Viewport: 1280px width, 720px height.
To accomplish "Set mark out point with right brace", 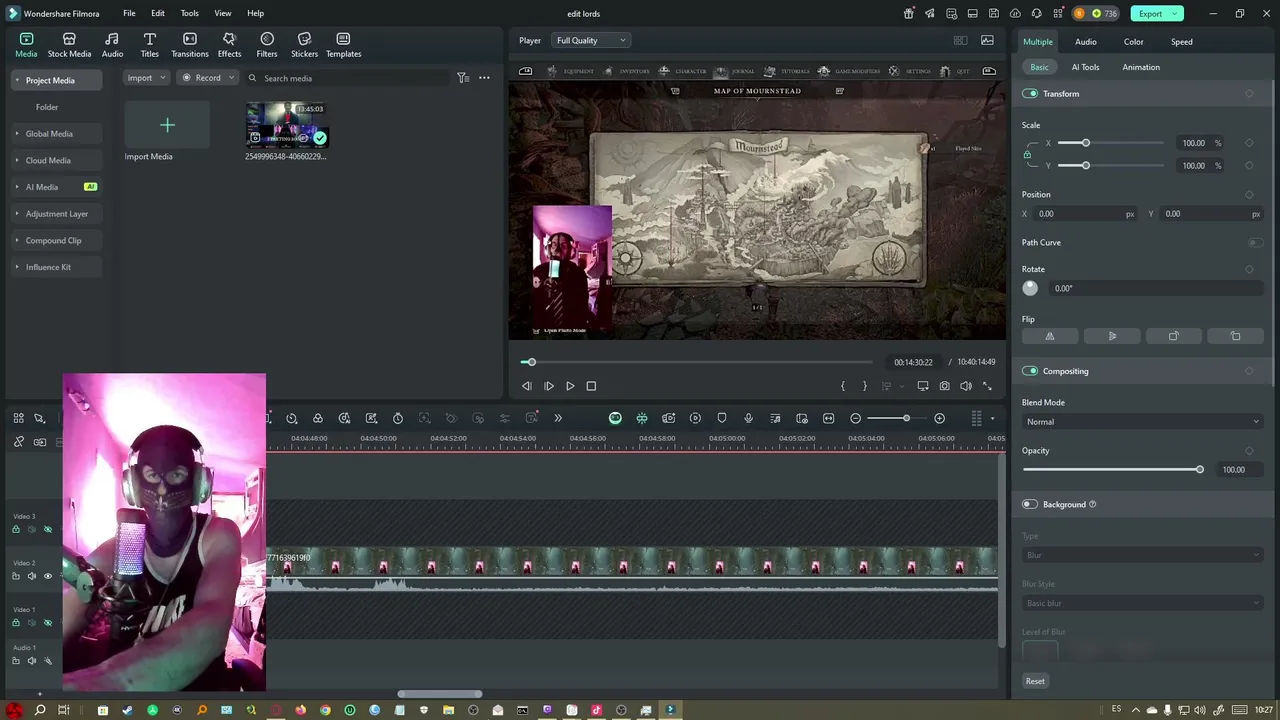I will [x=865, y=386].
